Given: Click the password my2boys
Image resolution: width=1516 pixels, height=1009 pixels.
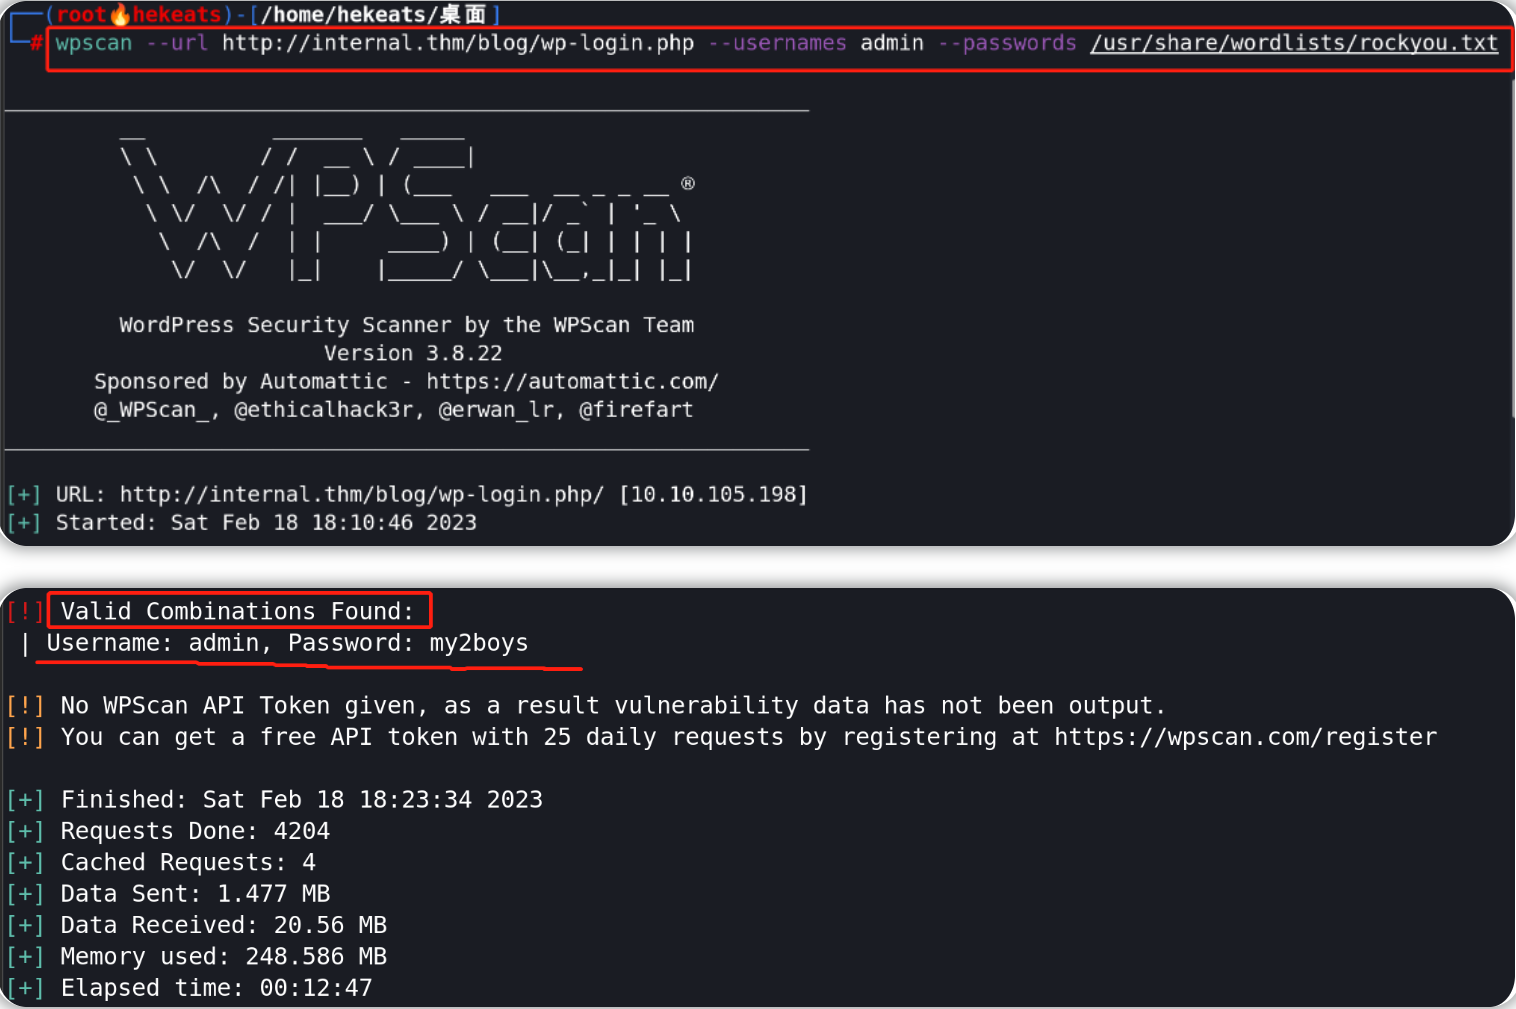Looking at the screenshot, I should pyautogui.click(x=479, y=643).
